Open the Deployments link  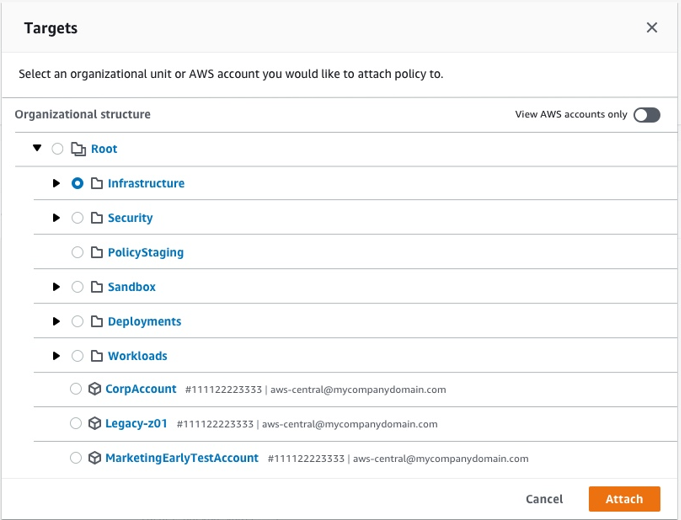coord(144,322)
